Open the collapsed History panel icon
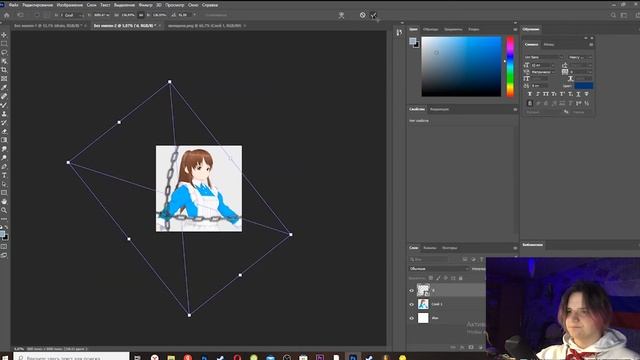Viewport: 640px width, 360px height. (x=399, y=33)
